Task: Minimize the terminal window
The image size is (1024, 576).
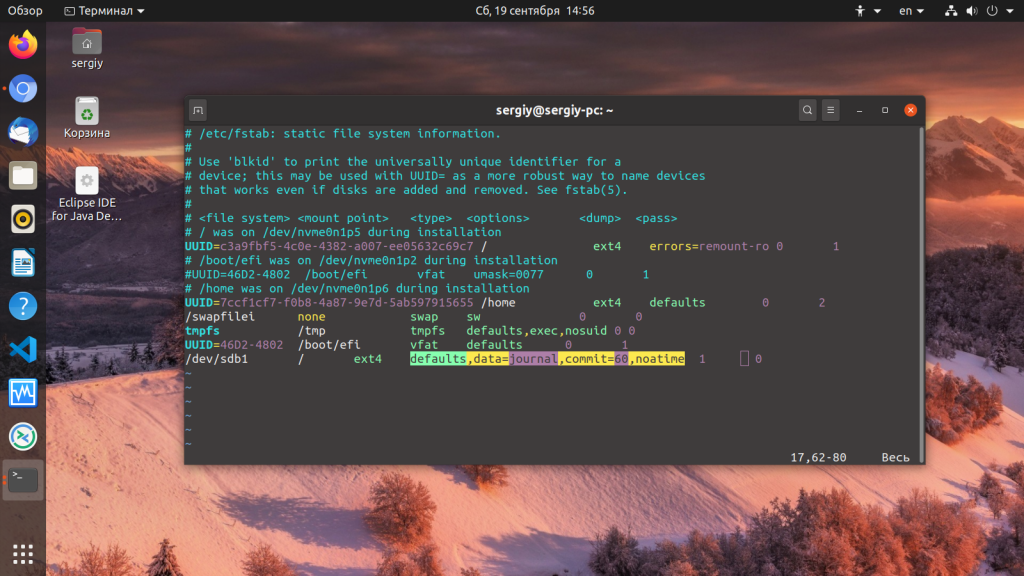Action: click(x=859, y=110)
